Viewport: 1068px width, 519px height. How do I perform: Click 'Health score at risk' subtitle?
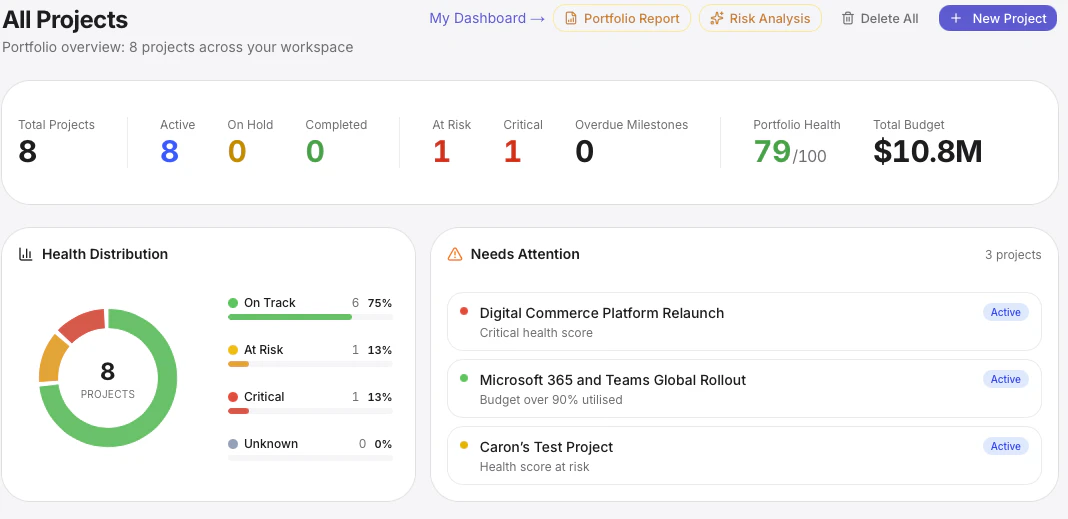535,467
